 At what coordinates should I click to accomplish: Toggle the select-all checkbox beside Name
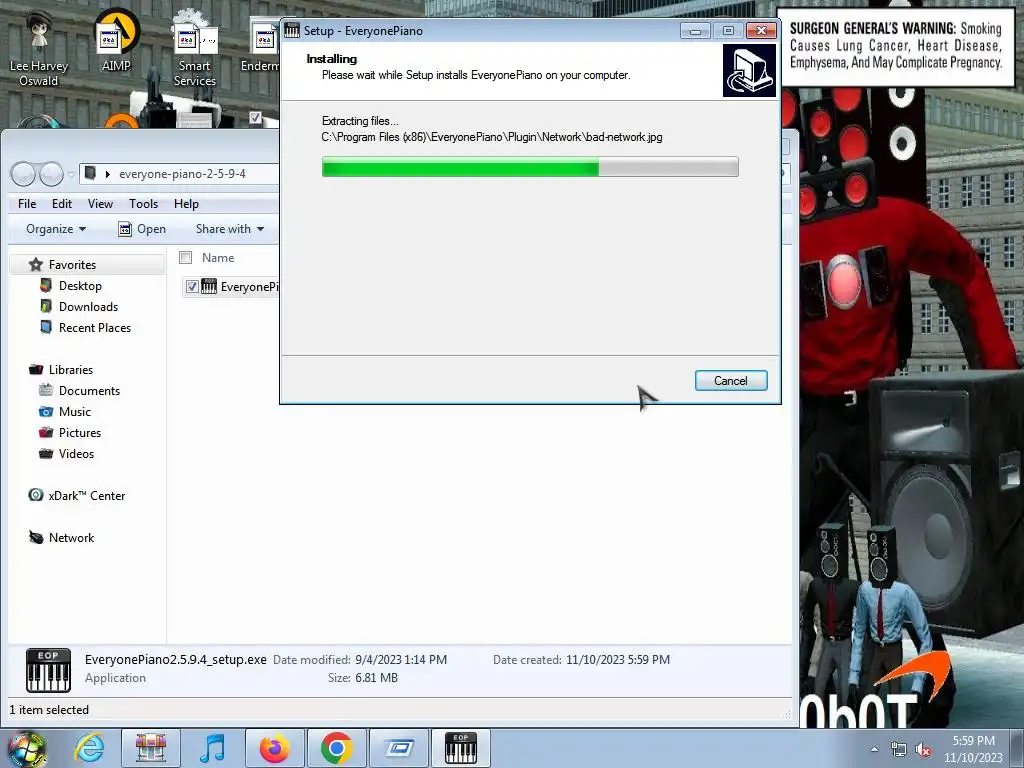click(x=185, y=258)
